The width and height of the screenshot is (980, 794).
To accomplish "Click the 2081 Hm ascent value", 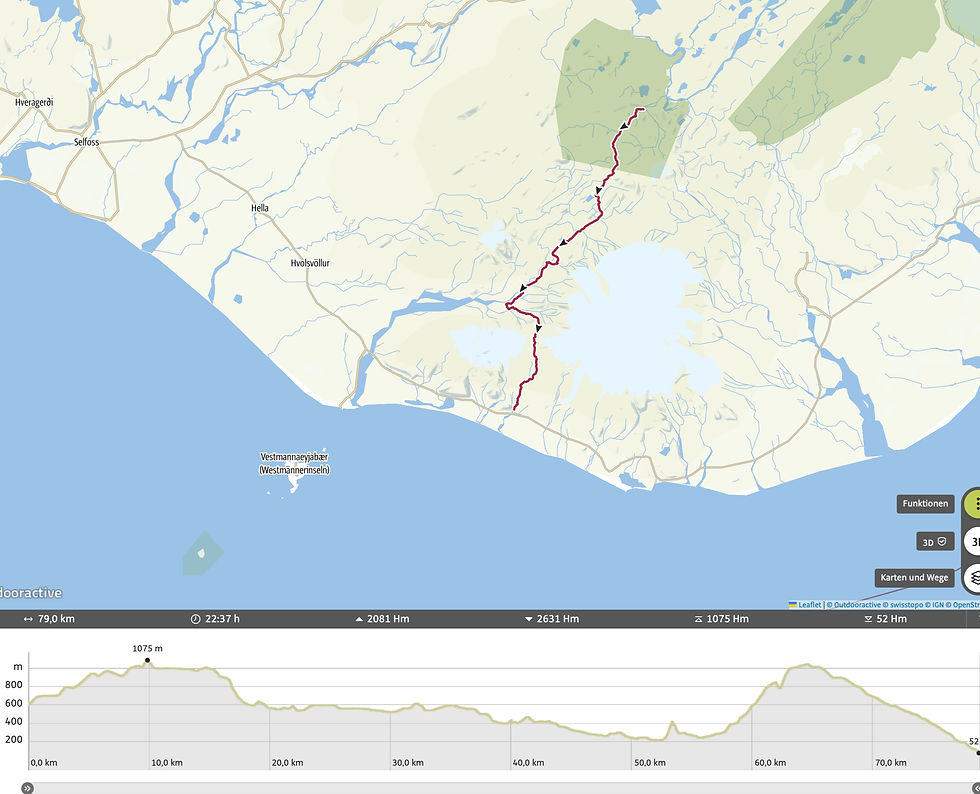I will 388,619.
